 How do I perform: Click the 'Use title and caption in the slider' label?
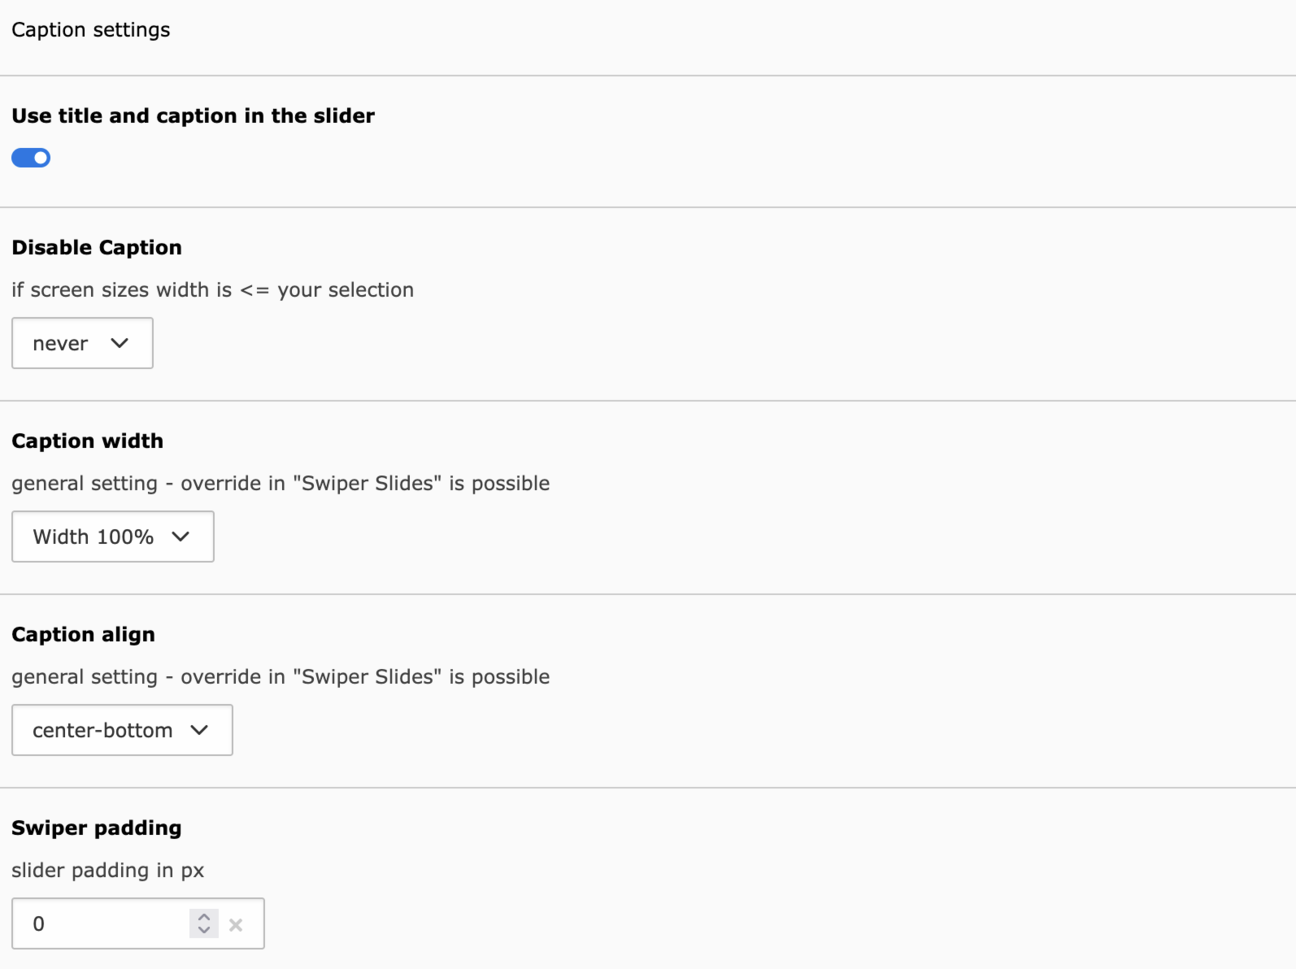(x=193, y=116)
